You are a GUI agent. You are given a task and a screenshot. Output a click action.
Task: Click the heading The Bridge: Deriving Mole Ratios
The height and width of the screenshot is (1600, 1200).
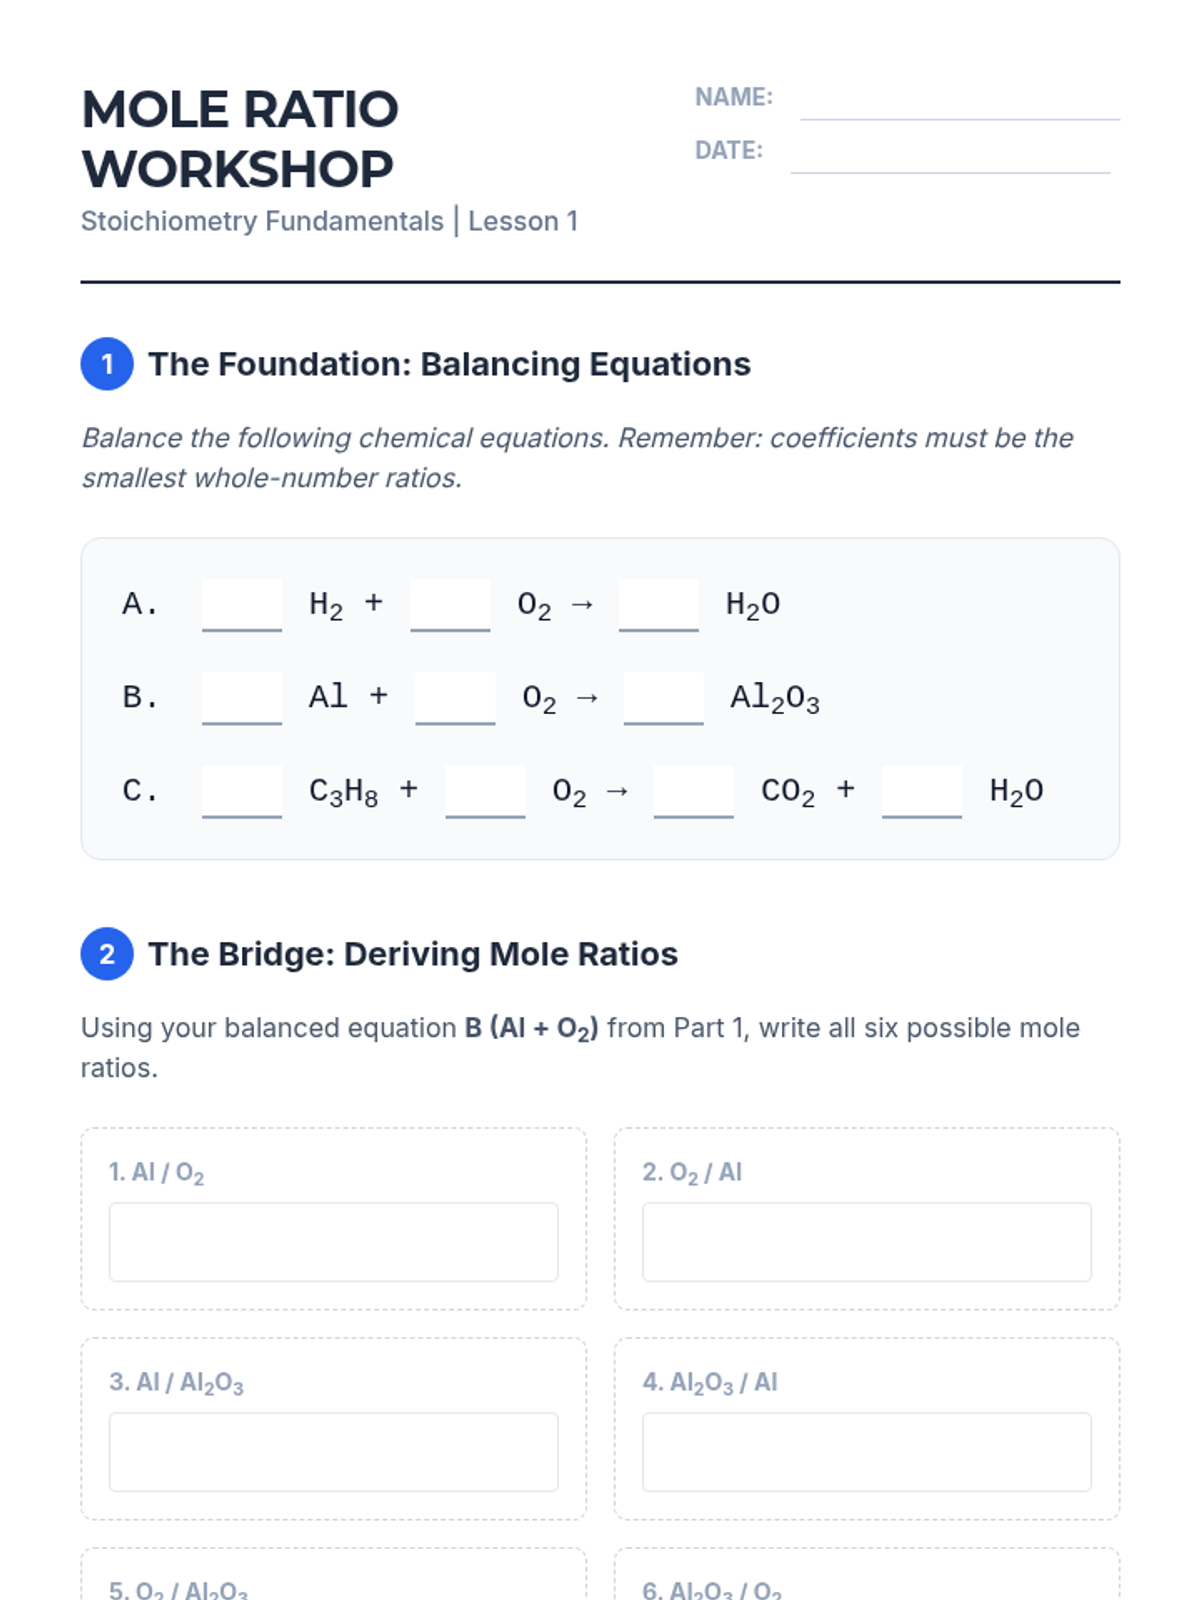(x=413, y=954)
